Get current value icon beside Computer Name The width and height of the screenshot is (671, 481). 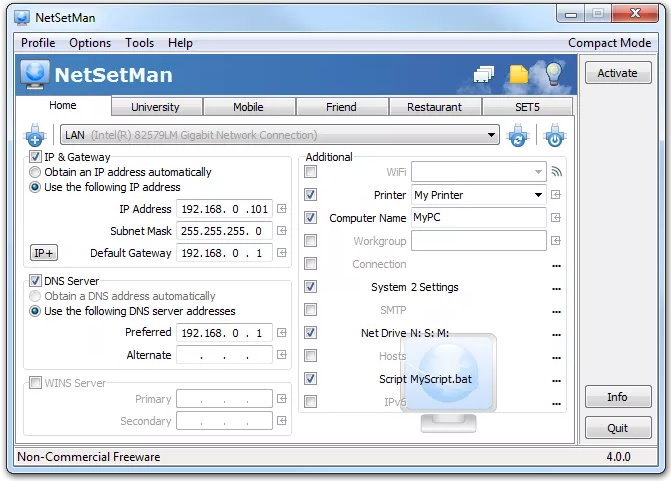tap(556, 218)
